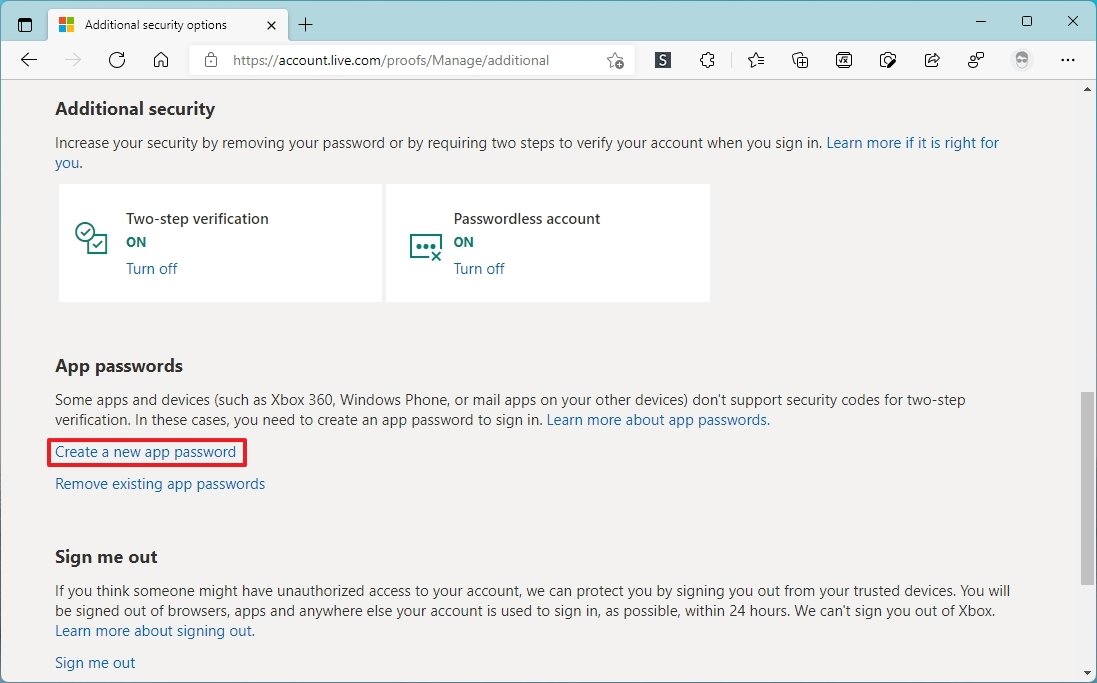
Task: Click Sign me out link
Action: 94,662
